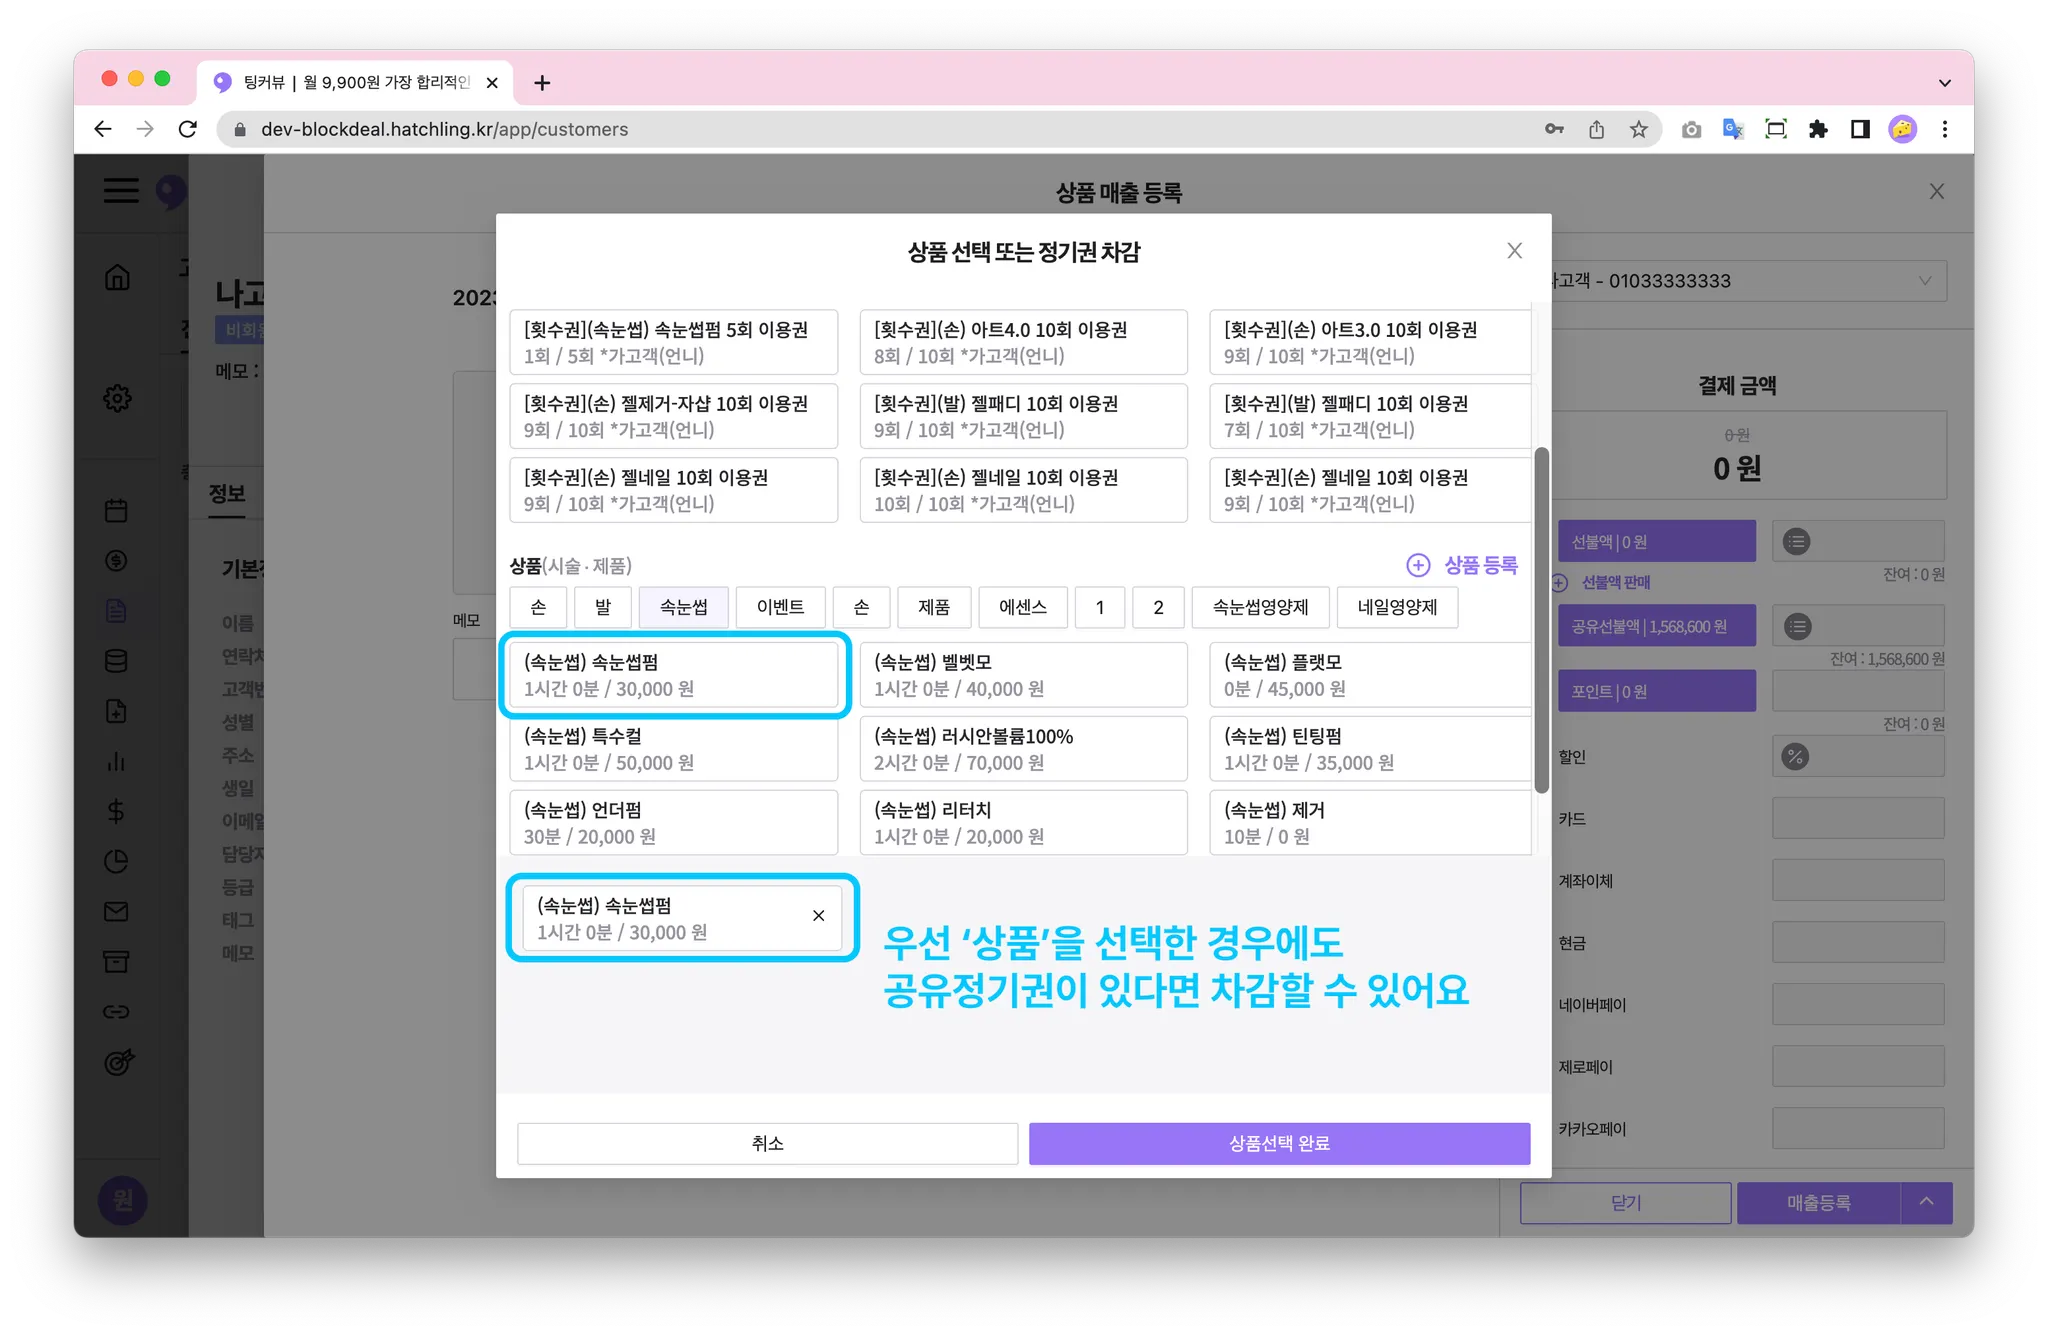Expand the arrow next to 매출등록 button
The image size is (2048, 1335).
1926,1202
